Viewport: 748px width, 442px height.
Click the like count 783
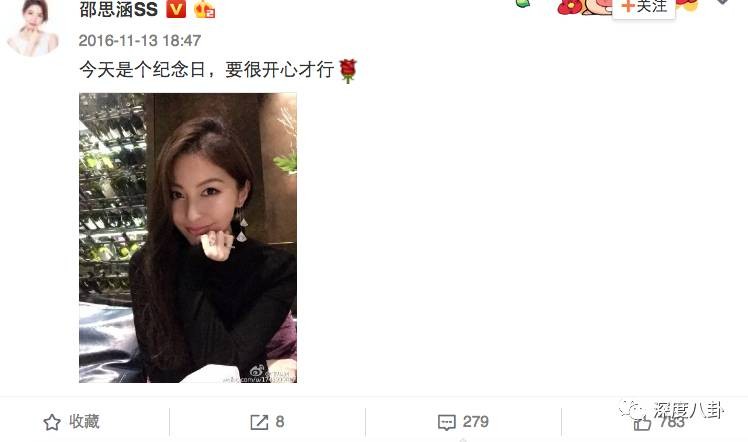coord(671,421)
